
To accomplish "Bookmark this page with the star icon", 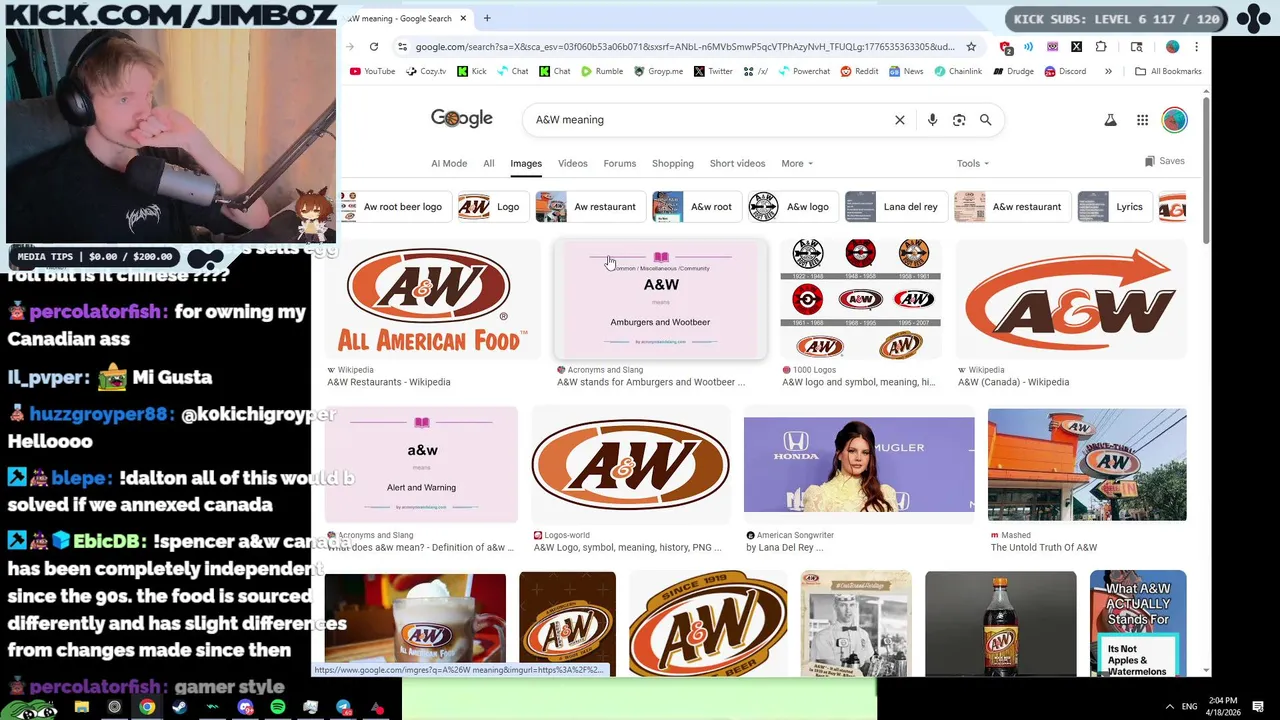I will (971, 47).
